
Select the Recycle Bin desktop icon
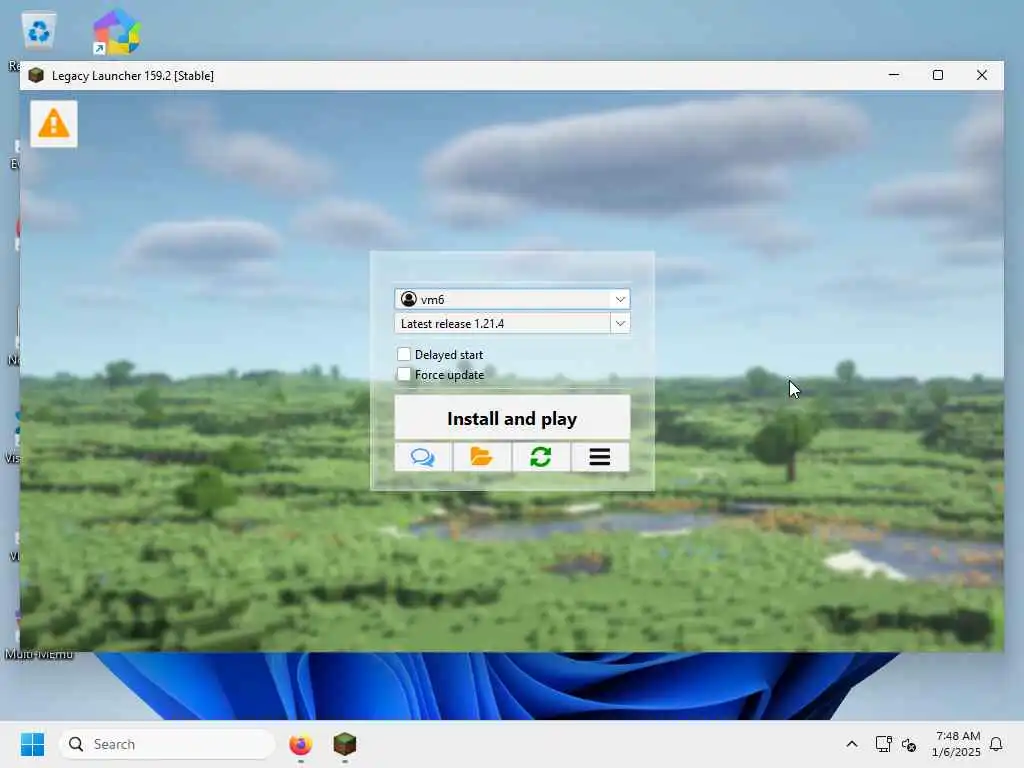pos(39,31)
